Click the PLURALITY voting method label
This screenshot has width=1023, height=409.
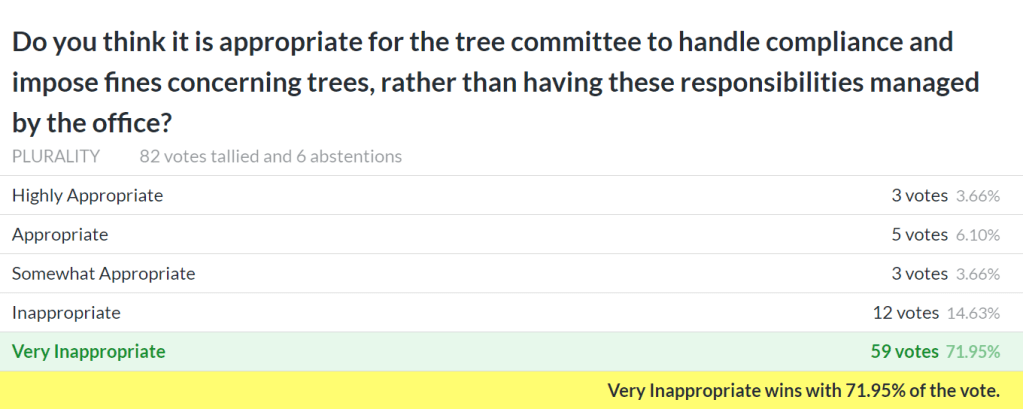click(x=56, y=156)
